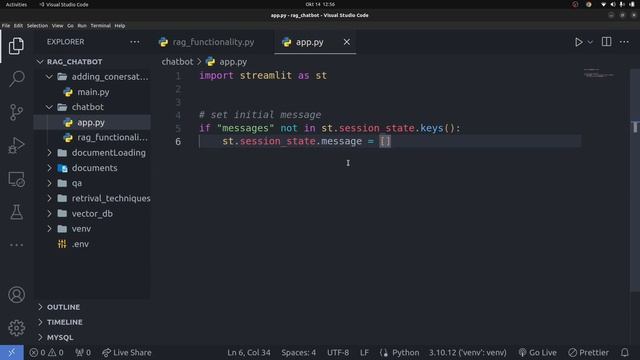Open the Search view in activity bar
This screenshot has height=360, width=640.
[16, 79]
